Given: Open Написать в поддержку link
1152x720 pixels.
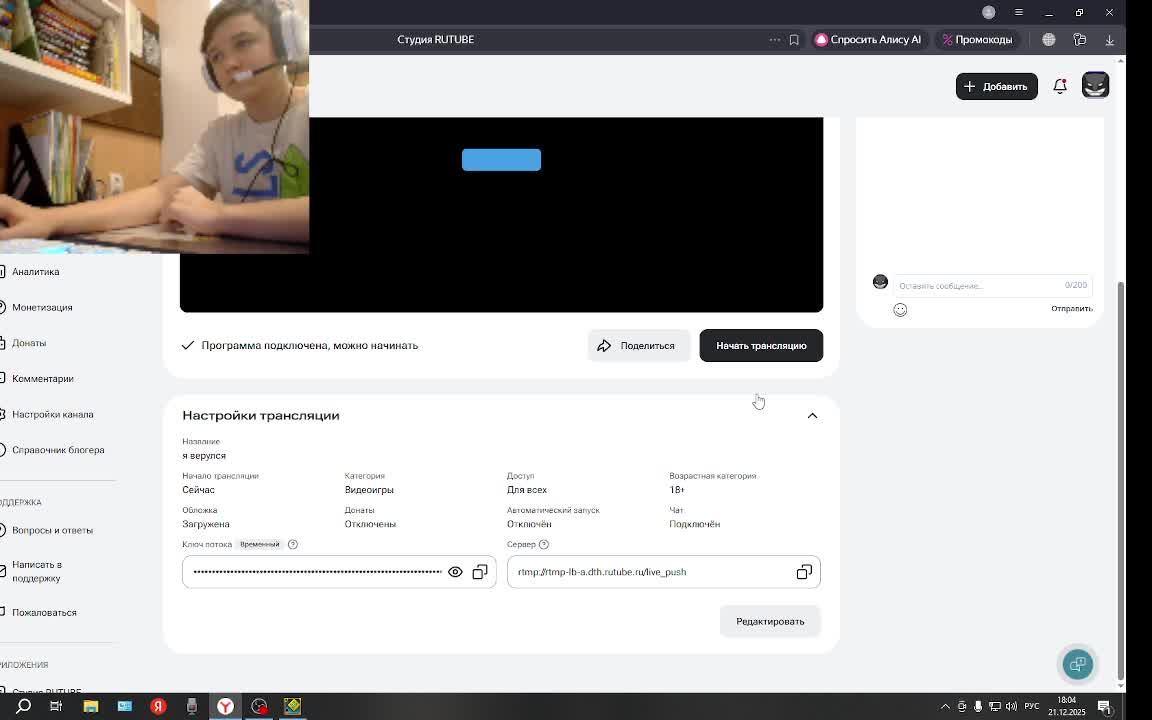Looking at the screenshot, I should pos(37,572).
